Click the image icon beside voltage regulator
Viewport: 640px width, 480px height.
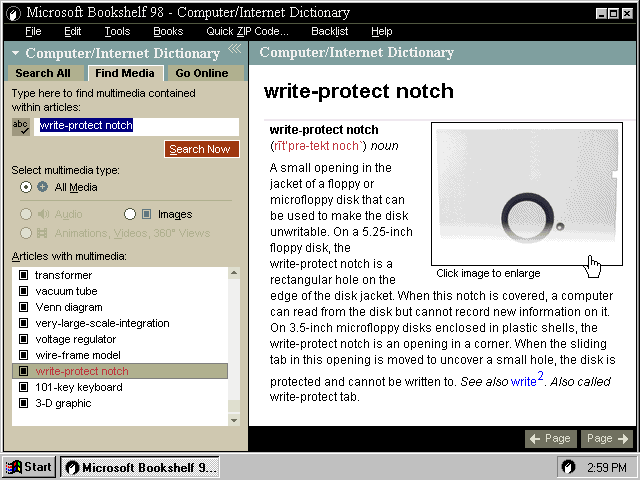pos(24,339)
